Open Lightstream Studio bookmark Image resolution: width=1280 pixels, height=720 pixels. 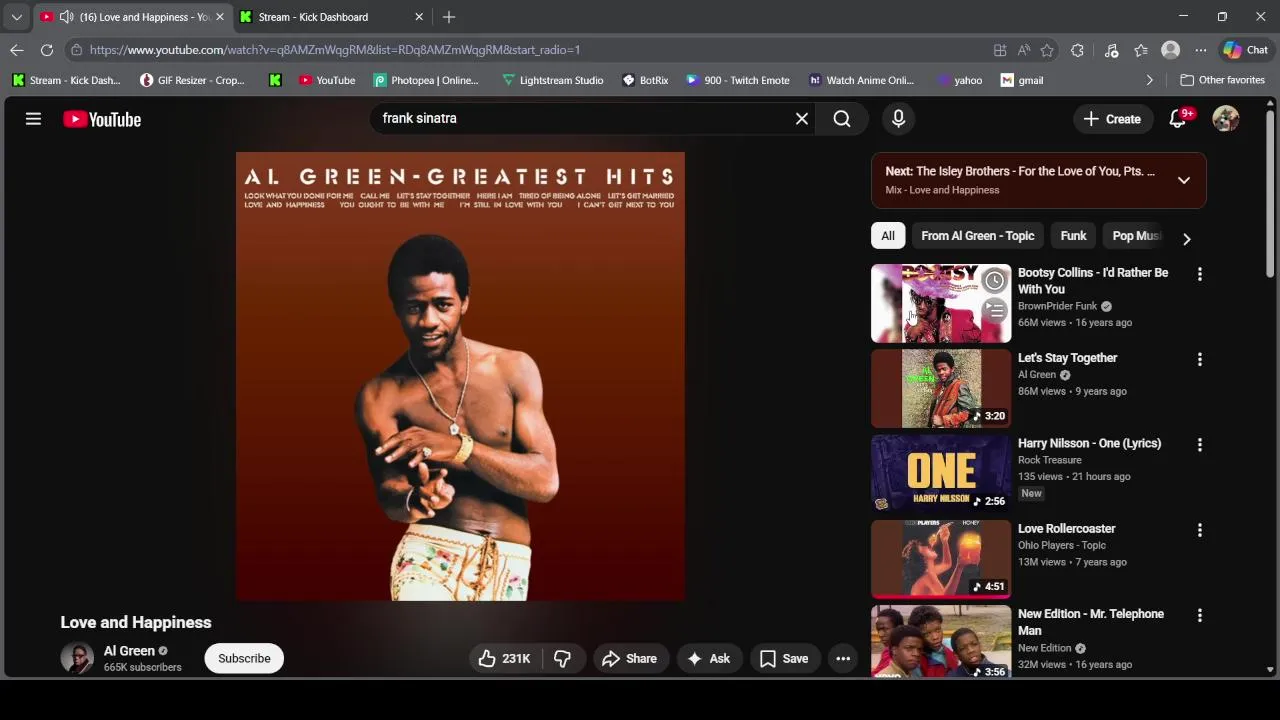(x=552, y=80)
